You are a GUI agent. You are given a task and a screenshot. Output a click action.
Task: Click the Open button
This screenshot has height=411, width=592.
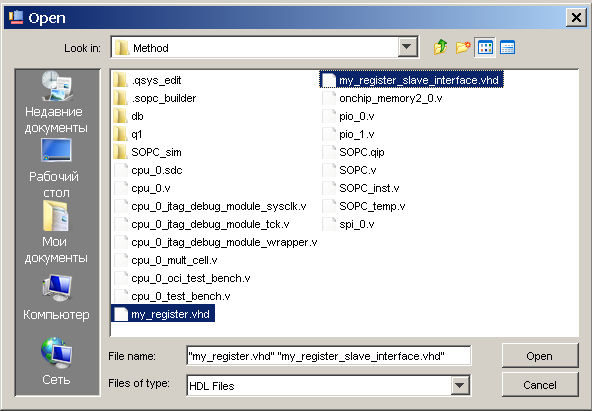540,356
